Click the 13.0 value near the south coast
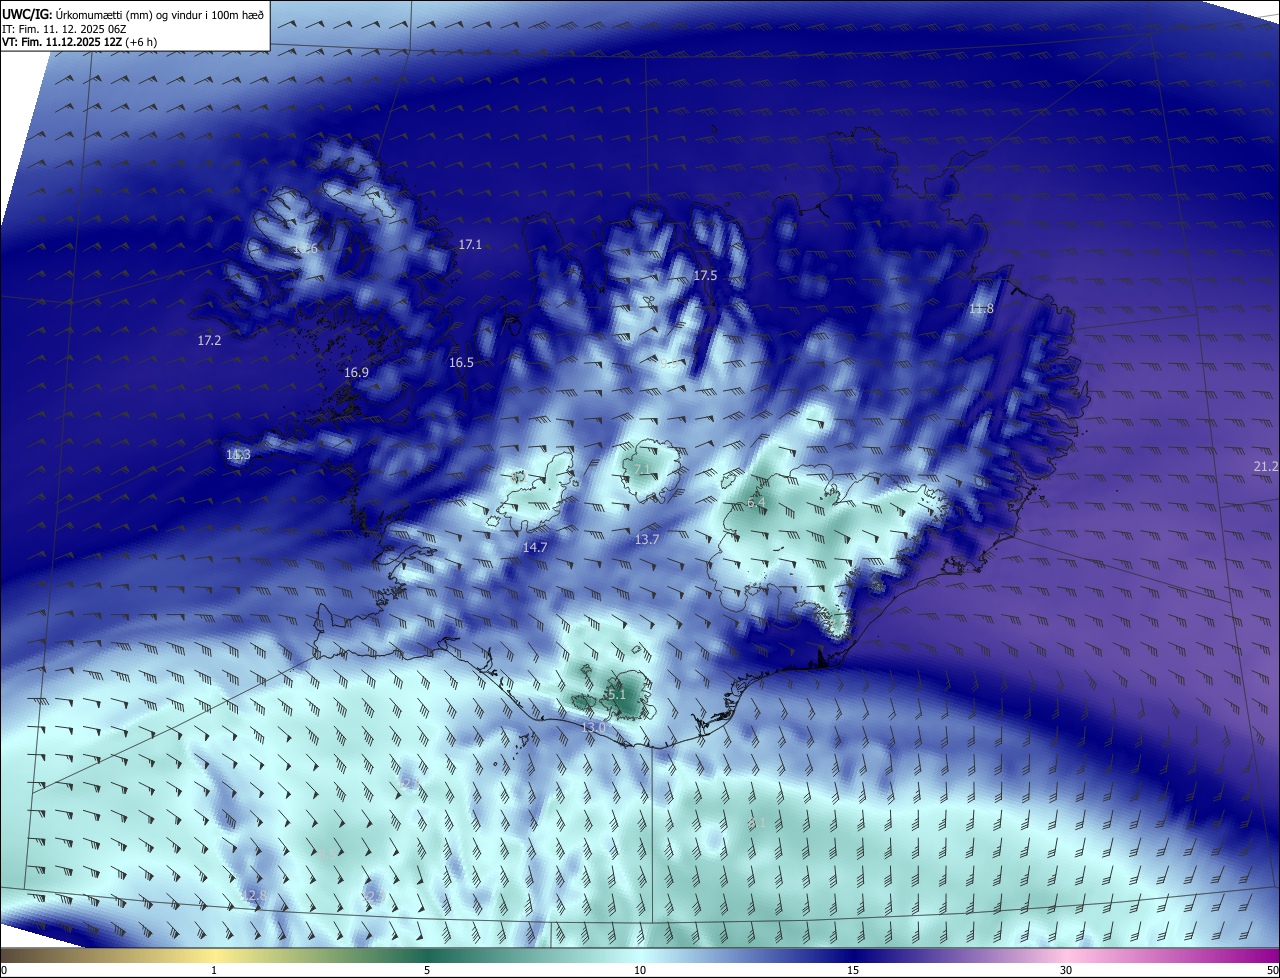Screen dimensions: 1280x978 (594, 726)
